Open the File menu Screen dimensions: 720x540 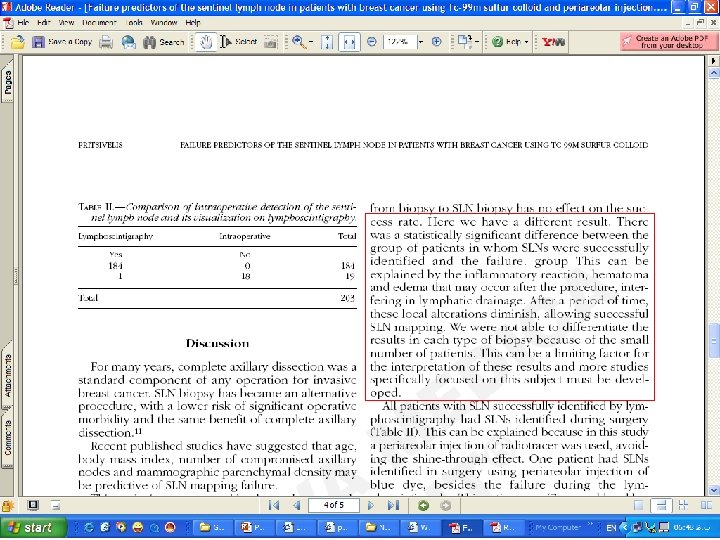[23, 22]
